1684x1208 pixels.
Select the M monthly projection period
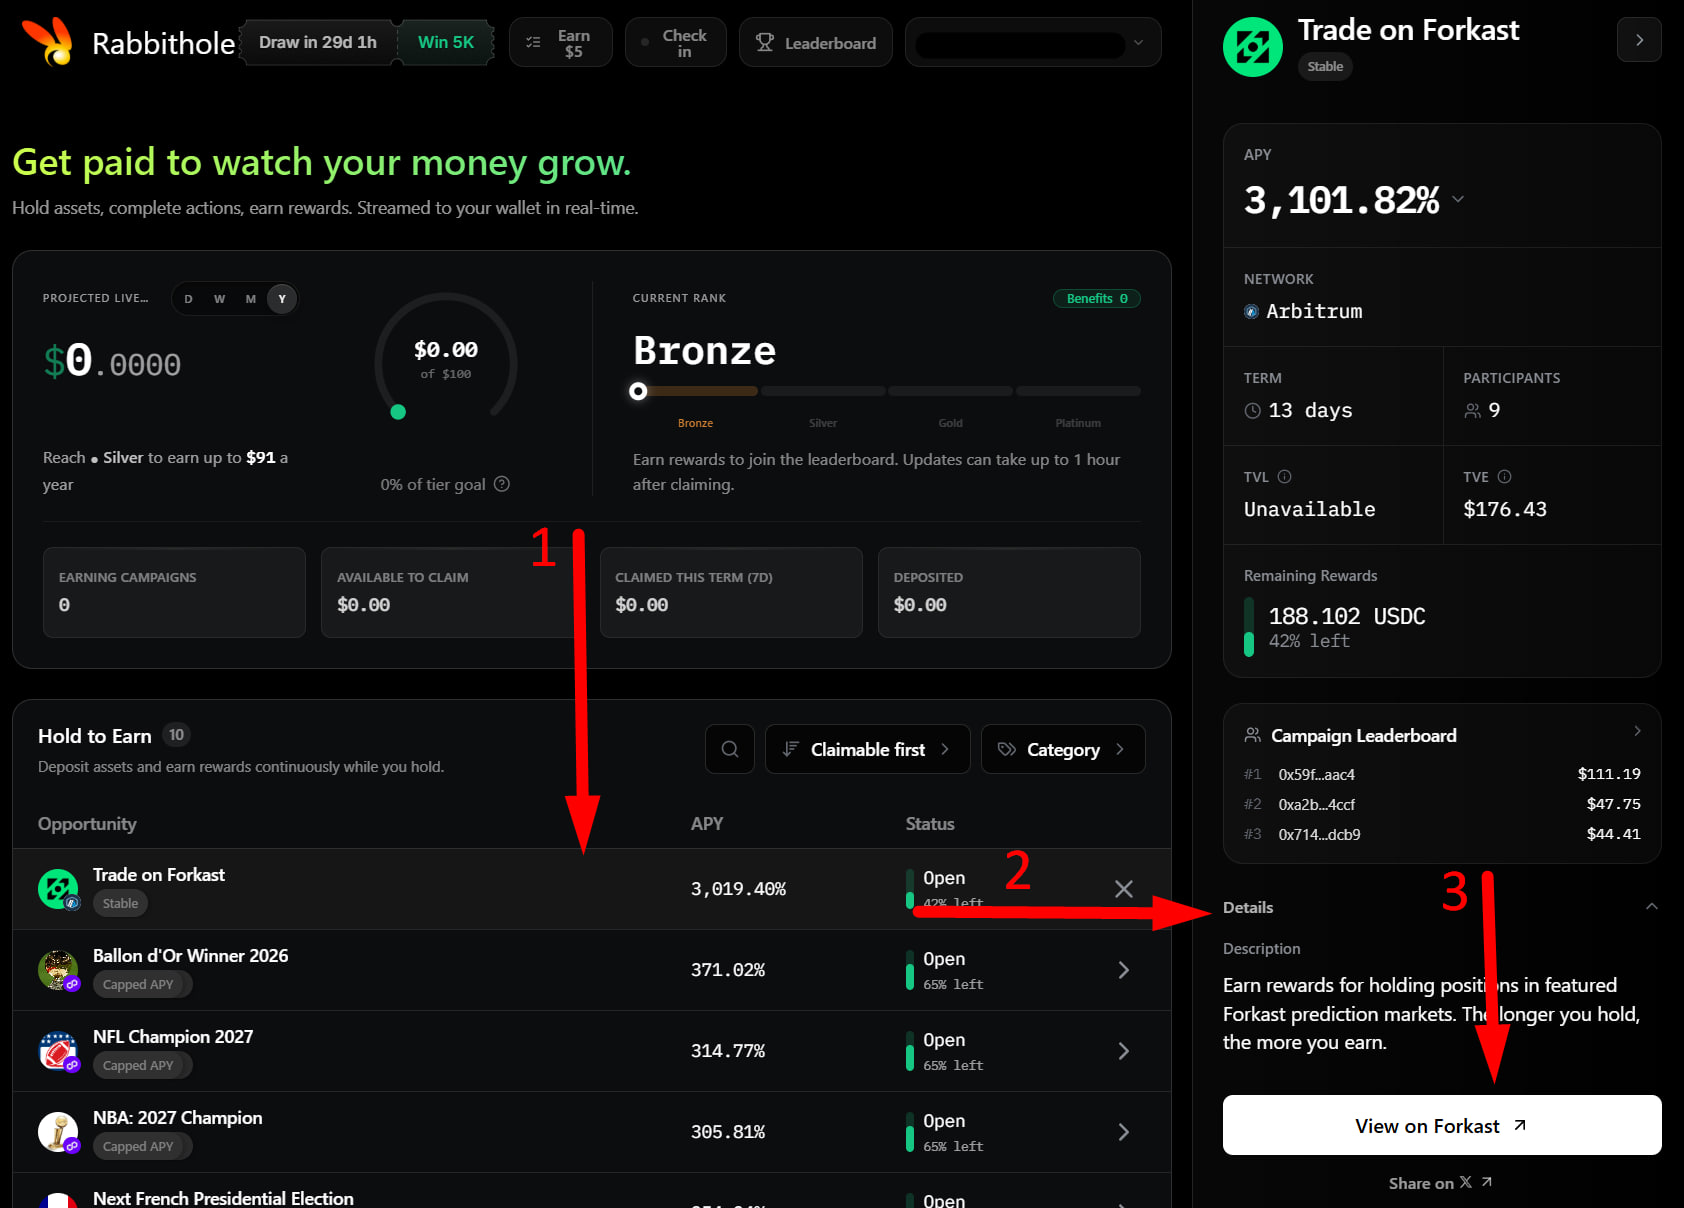(x=251, y=299)
